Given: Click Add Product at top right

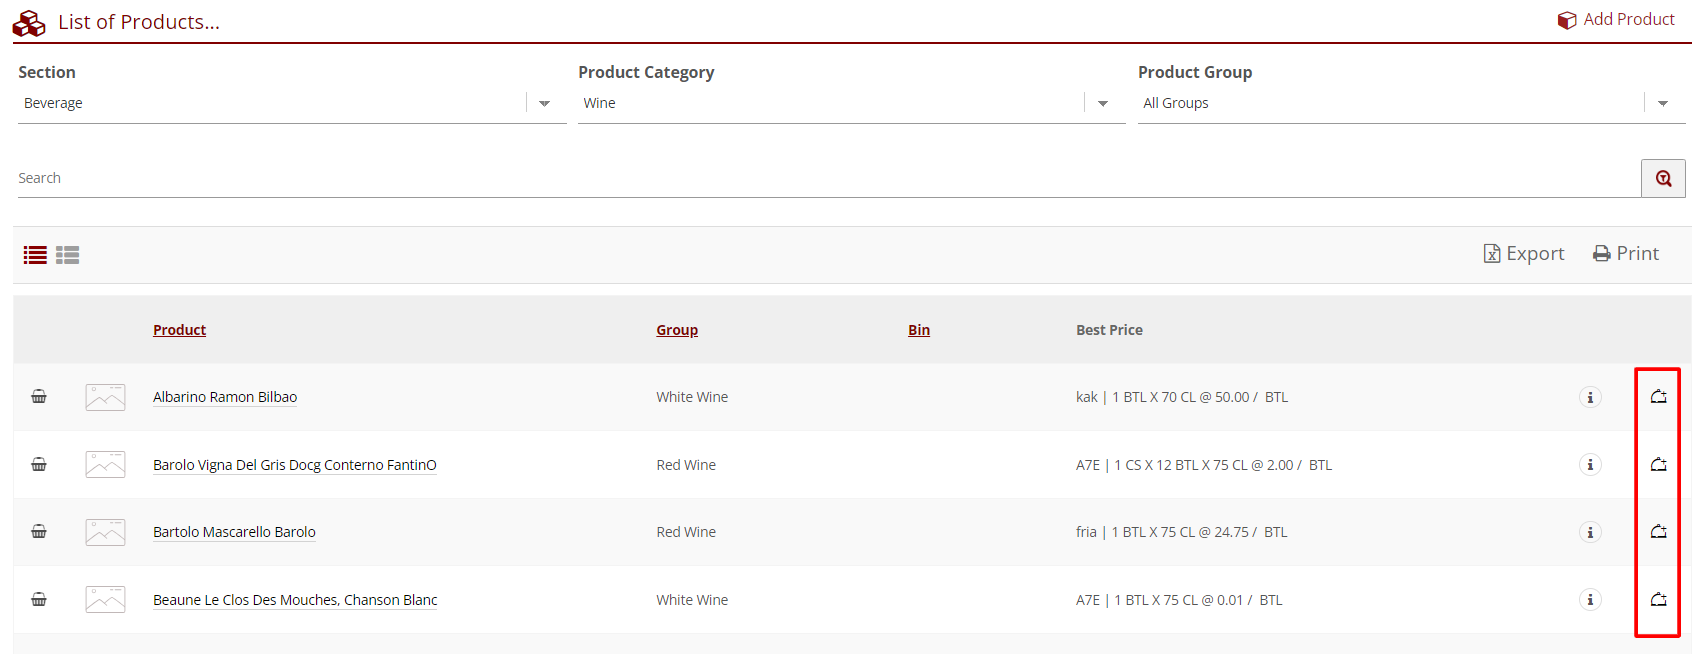Looking at the screenshot, I should pos(1616,19).
